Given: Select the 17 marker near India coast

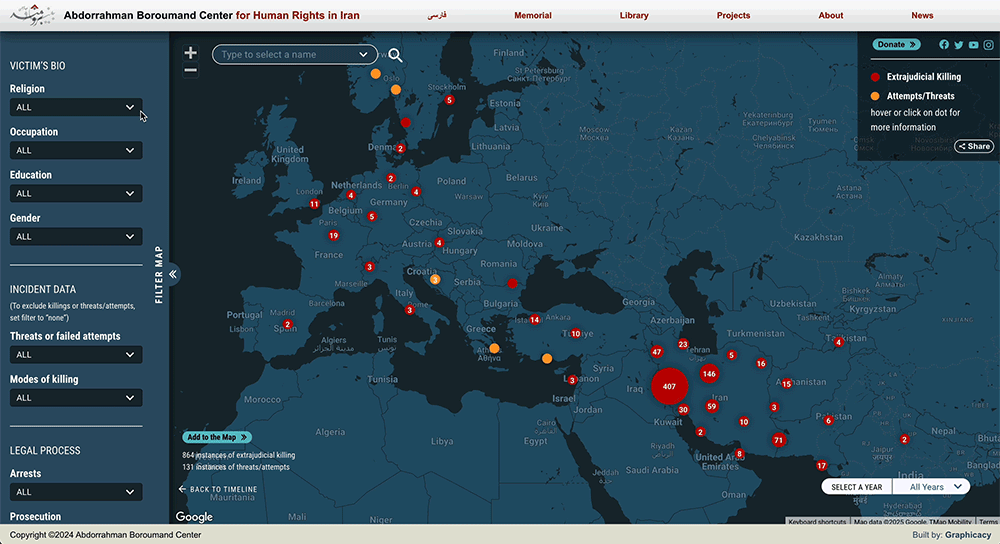Looking at the screenshot, I should coord(822,466).
